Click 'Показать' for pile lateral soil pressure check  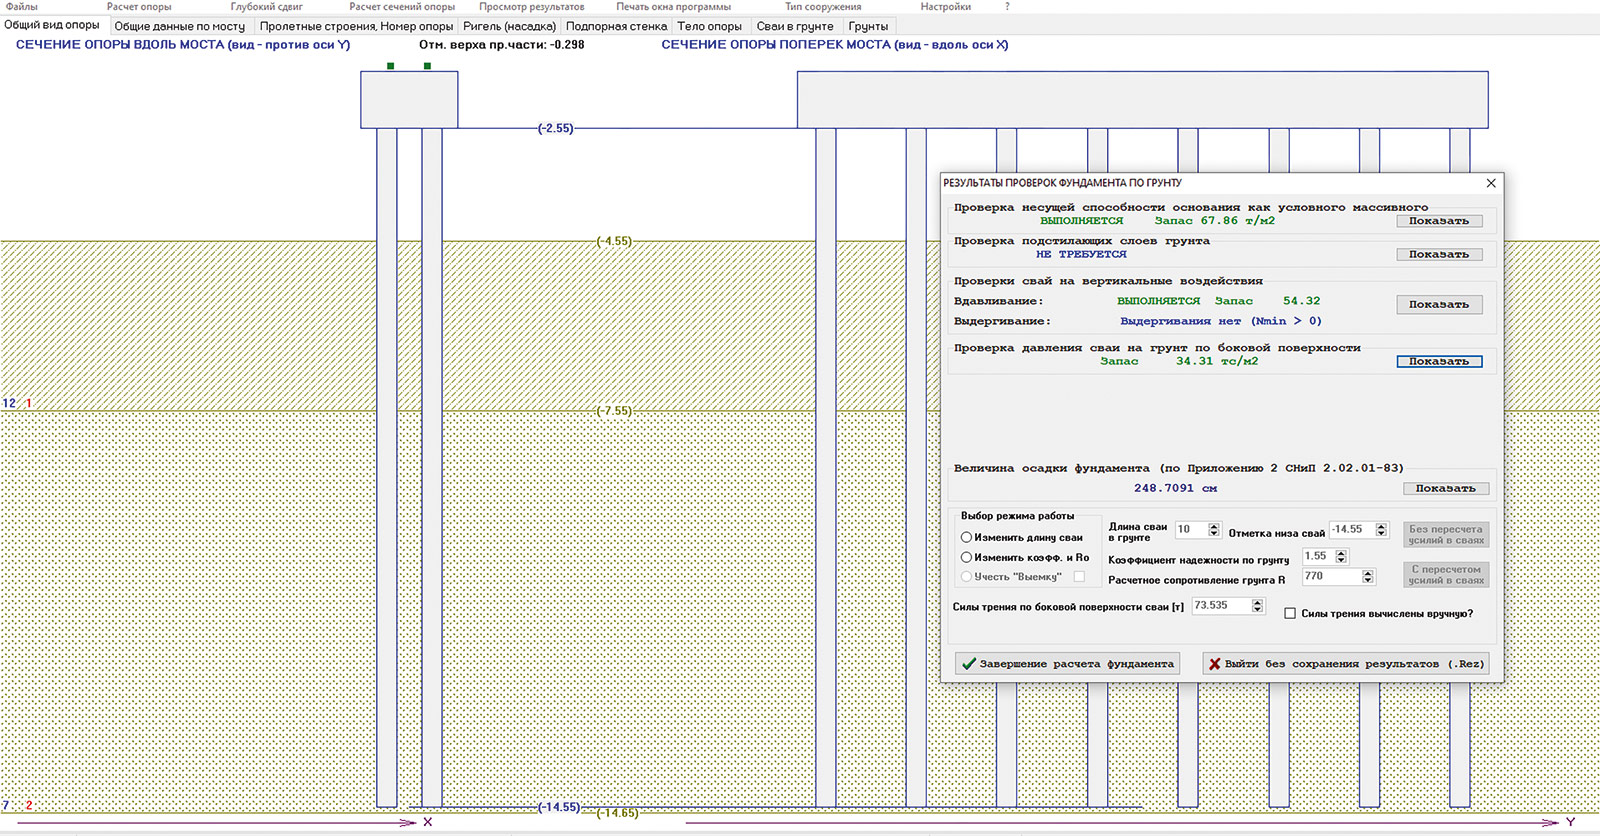(1438, 362)
